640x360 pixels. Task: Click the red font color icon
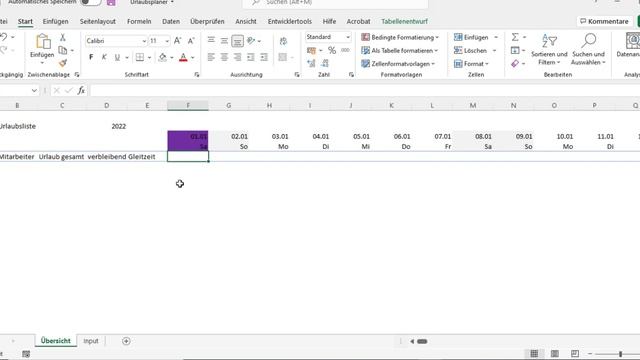183,57
